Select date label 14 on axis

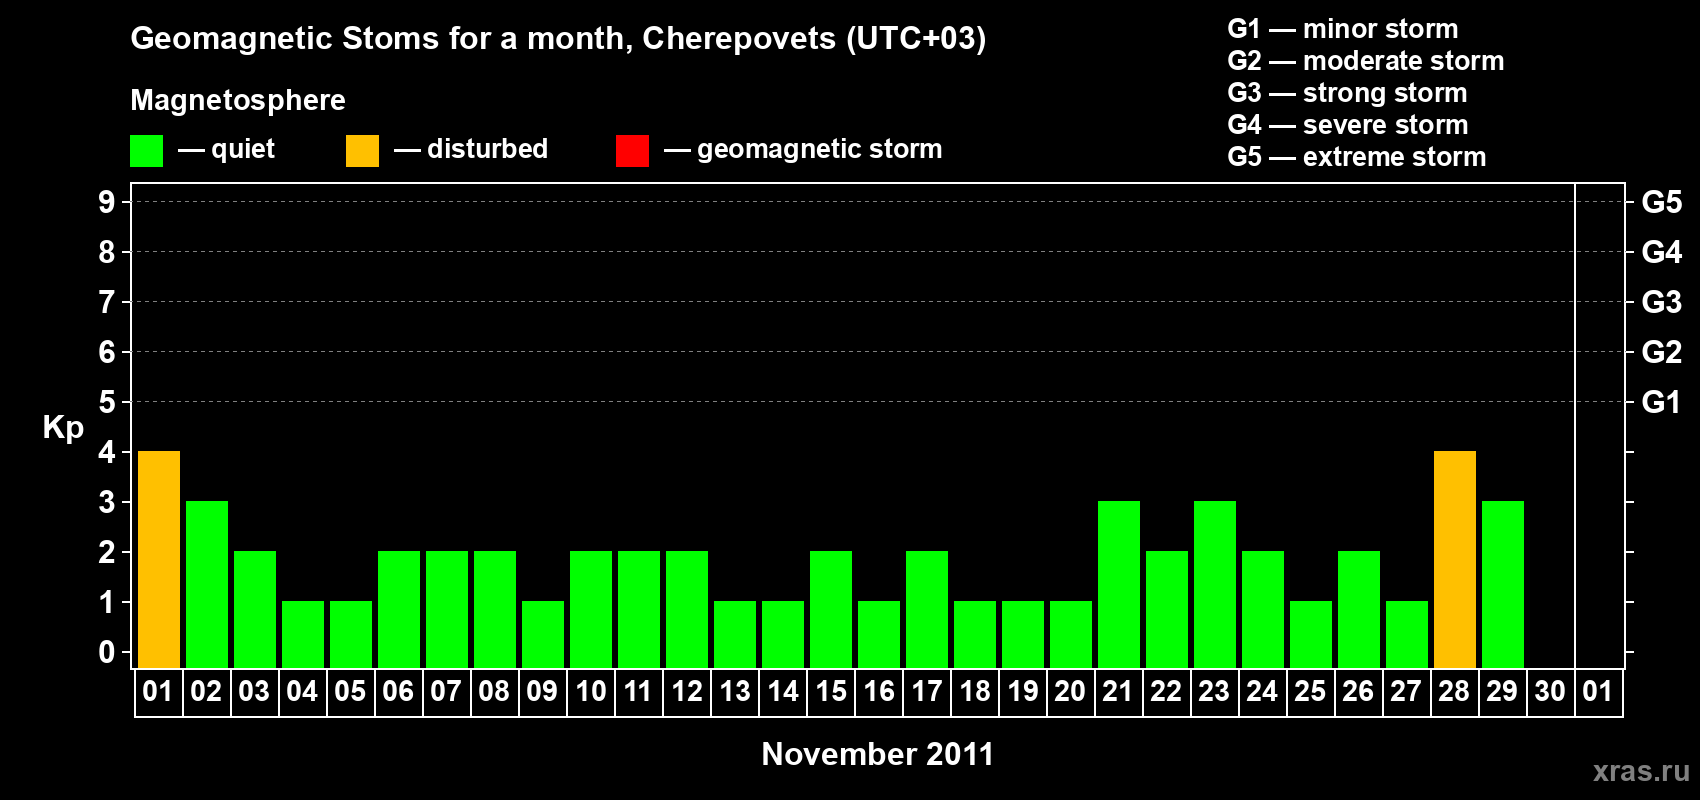783,692
